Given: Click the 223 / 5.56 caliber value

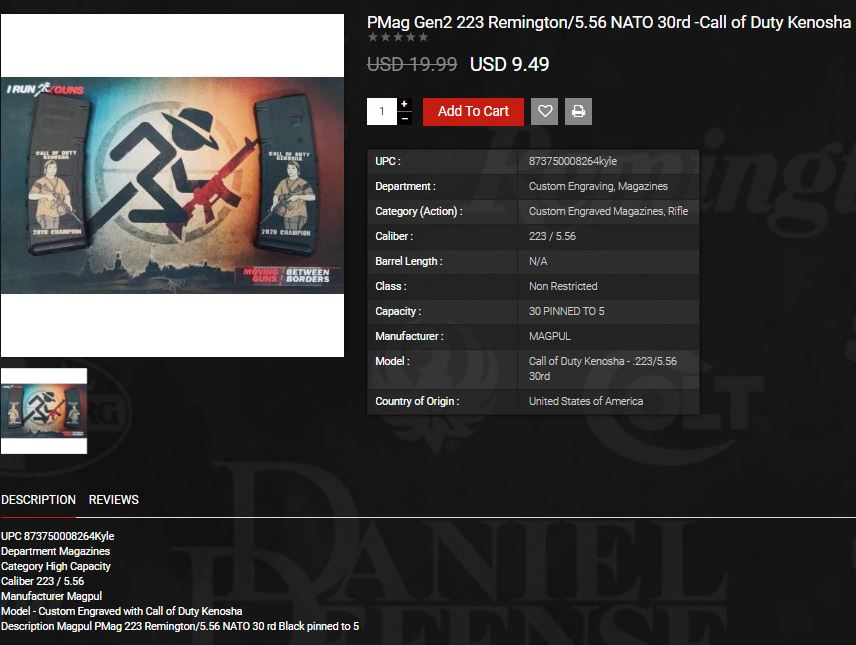Looking at the screenshot, I should 552,236.
